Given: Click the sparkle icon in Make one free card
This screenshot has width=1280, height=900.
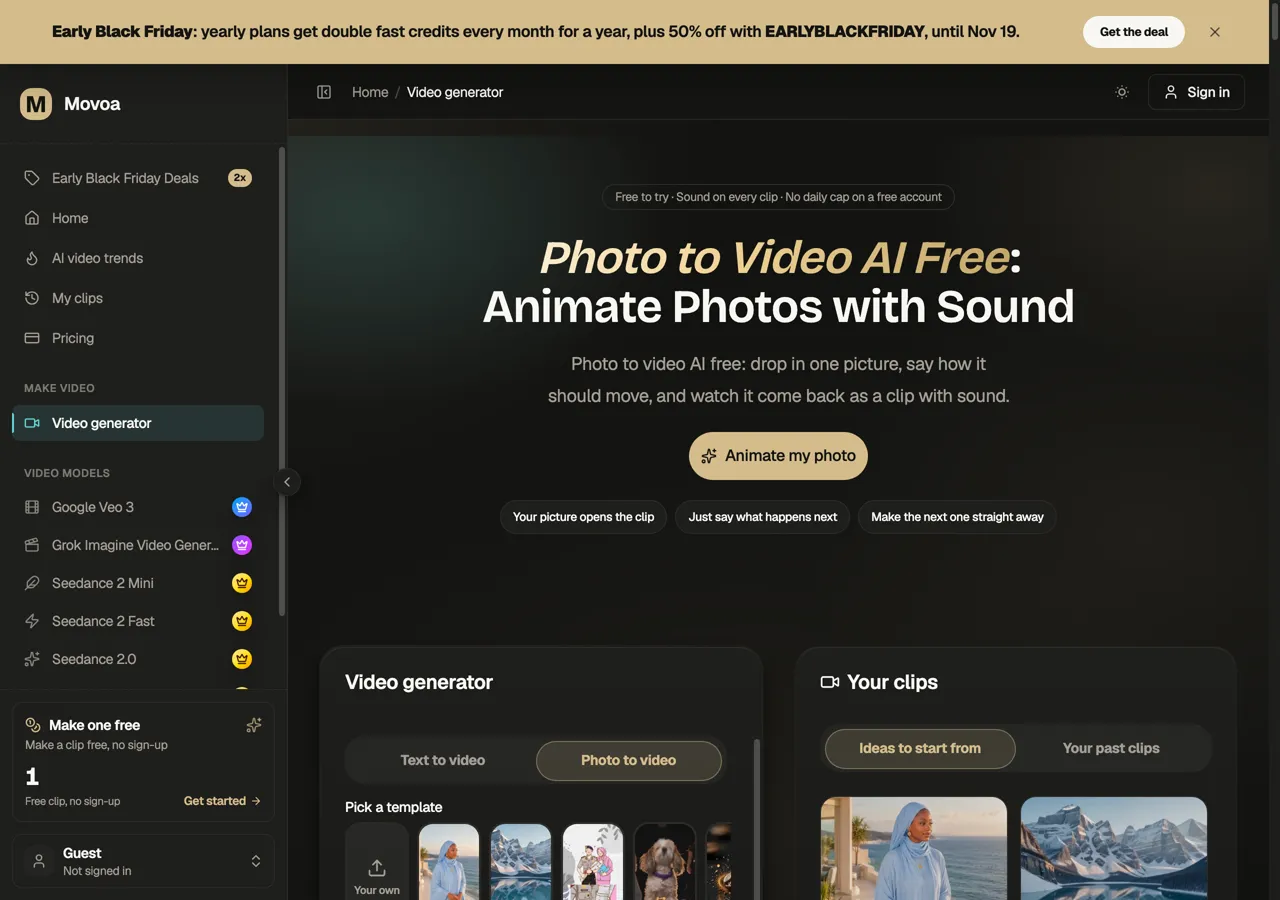Looking at the screenshot, I should coord(254,725).
